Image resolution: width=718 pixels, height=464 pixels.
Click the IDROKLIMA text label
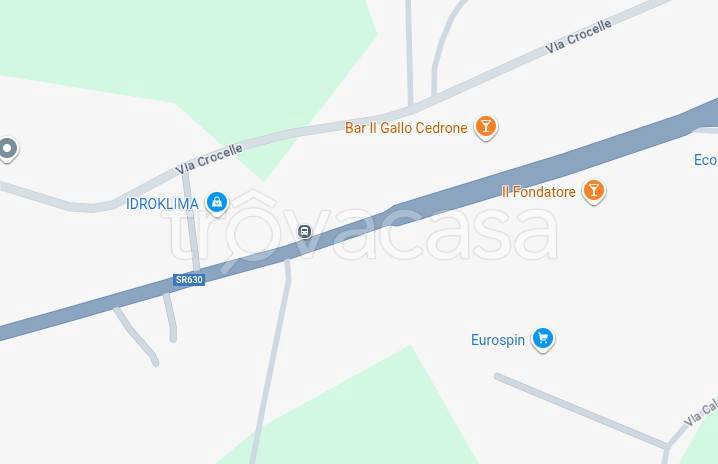click(162, 204)
